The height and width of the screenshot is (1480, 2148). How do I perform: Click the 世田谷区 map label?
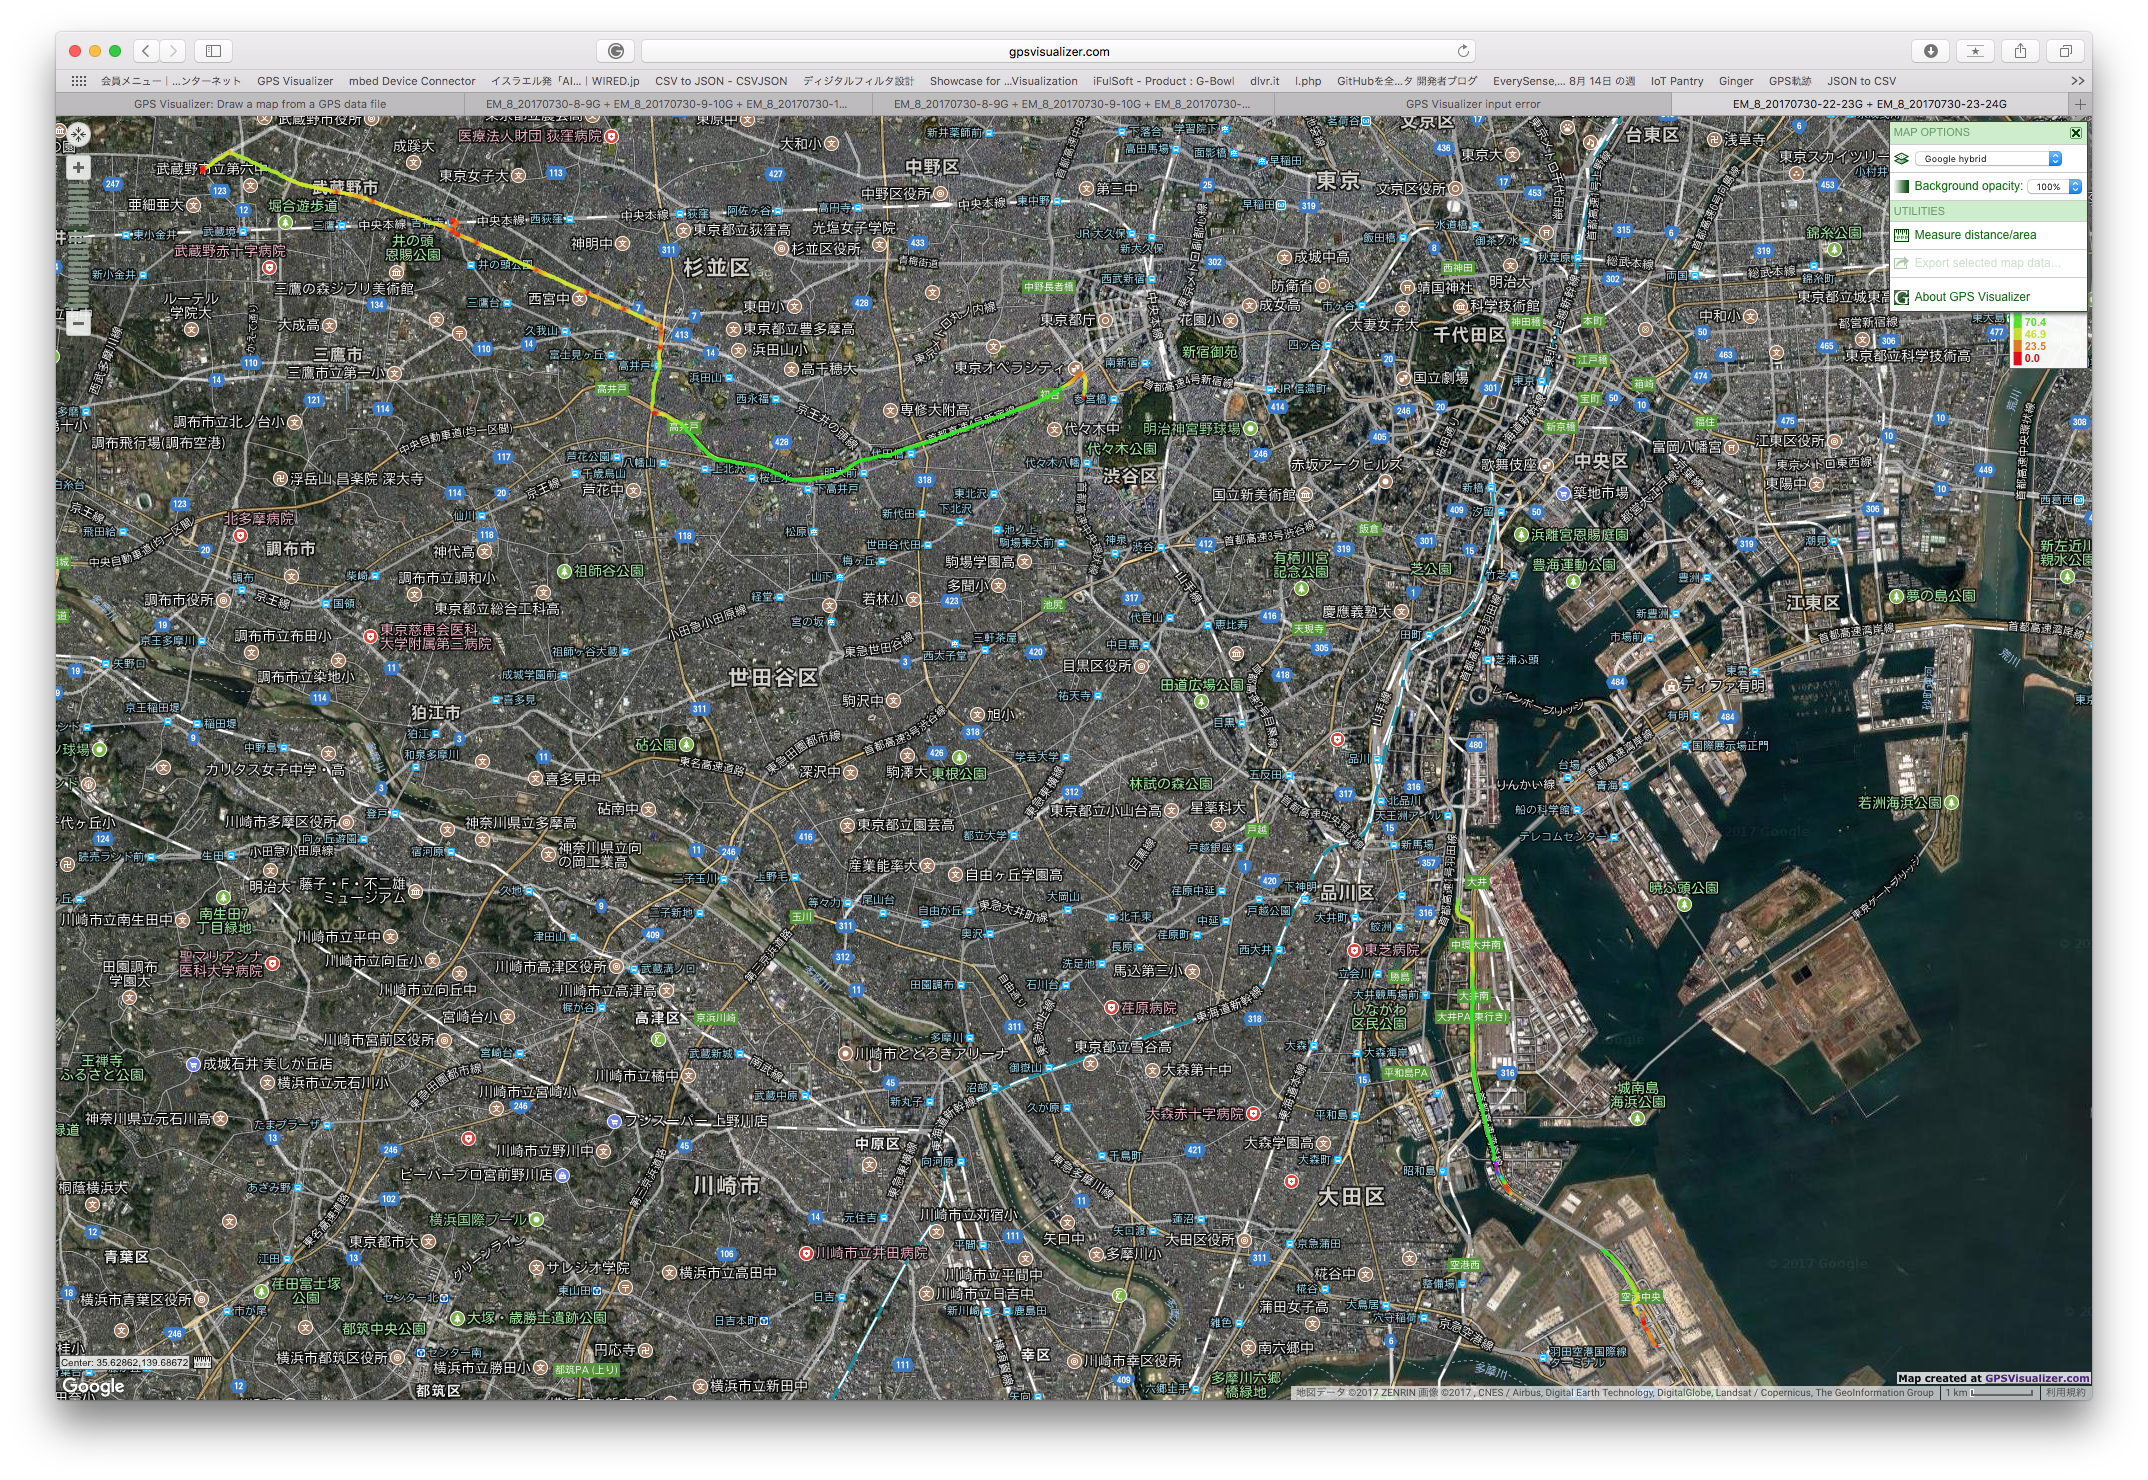point(773,677)
